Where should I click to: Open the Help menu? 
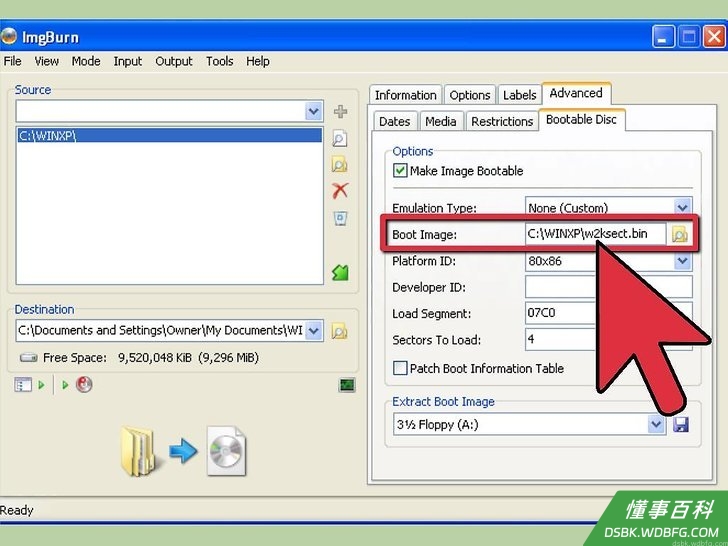pos(258,61)
